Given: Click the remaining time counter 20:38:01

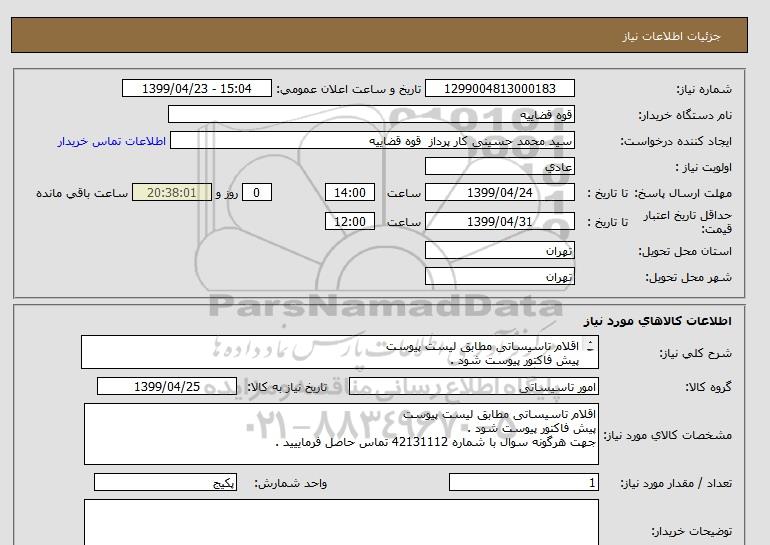Looking at the screenshot, I should (x=172, y=193).
